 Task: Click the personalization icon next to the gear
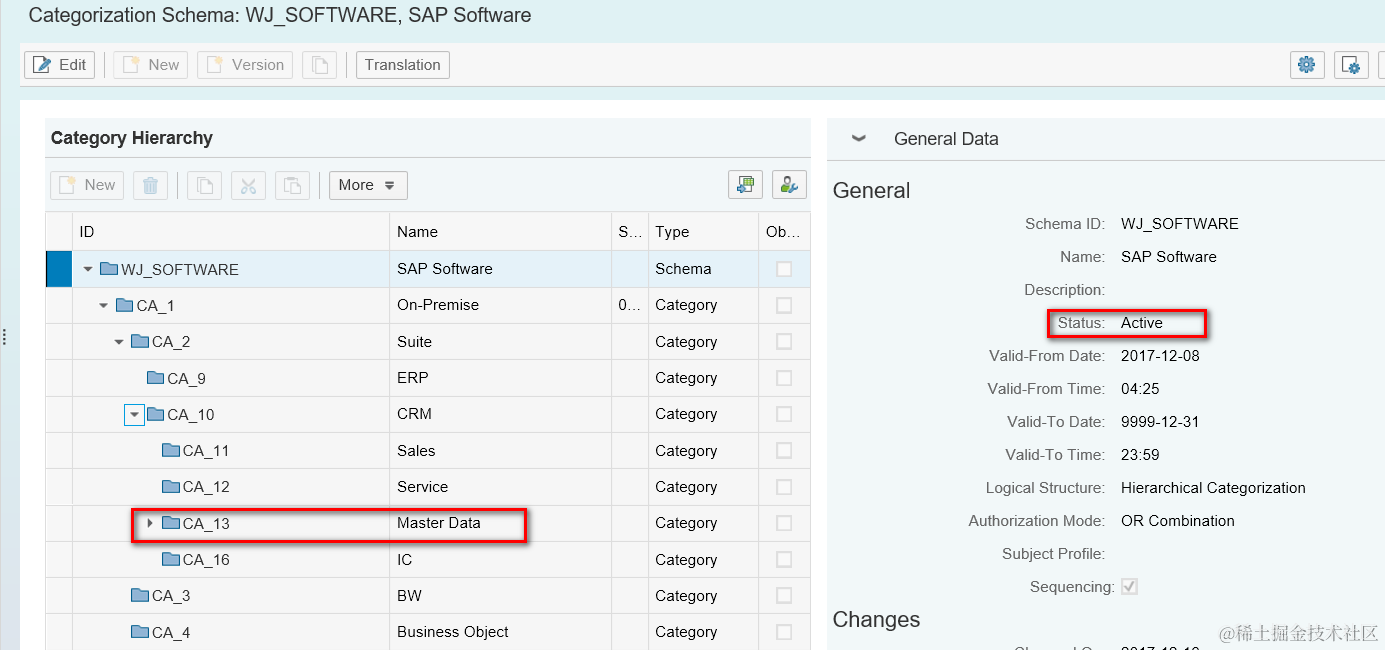point(1351,65)
